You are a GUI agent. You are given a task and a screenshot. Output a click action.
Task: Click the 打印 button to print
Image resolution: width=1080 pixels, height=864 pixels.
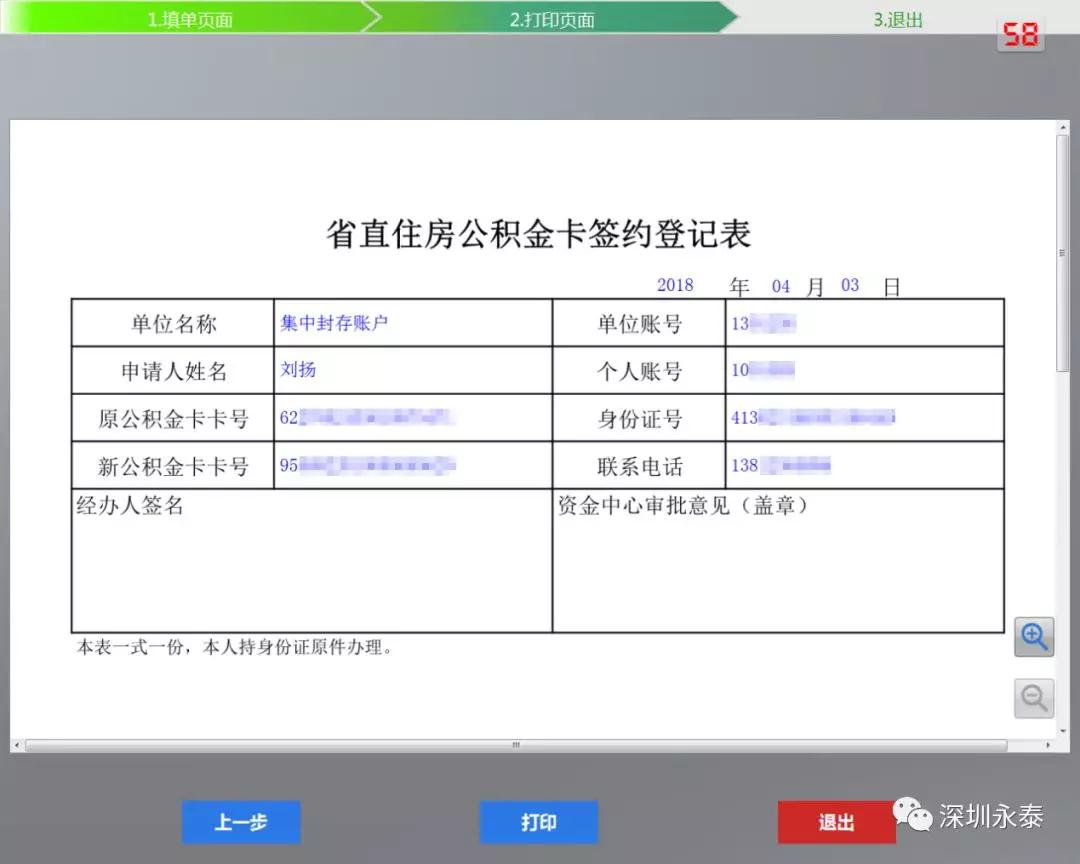(x=539, y=822)
